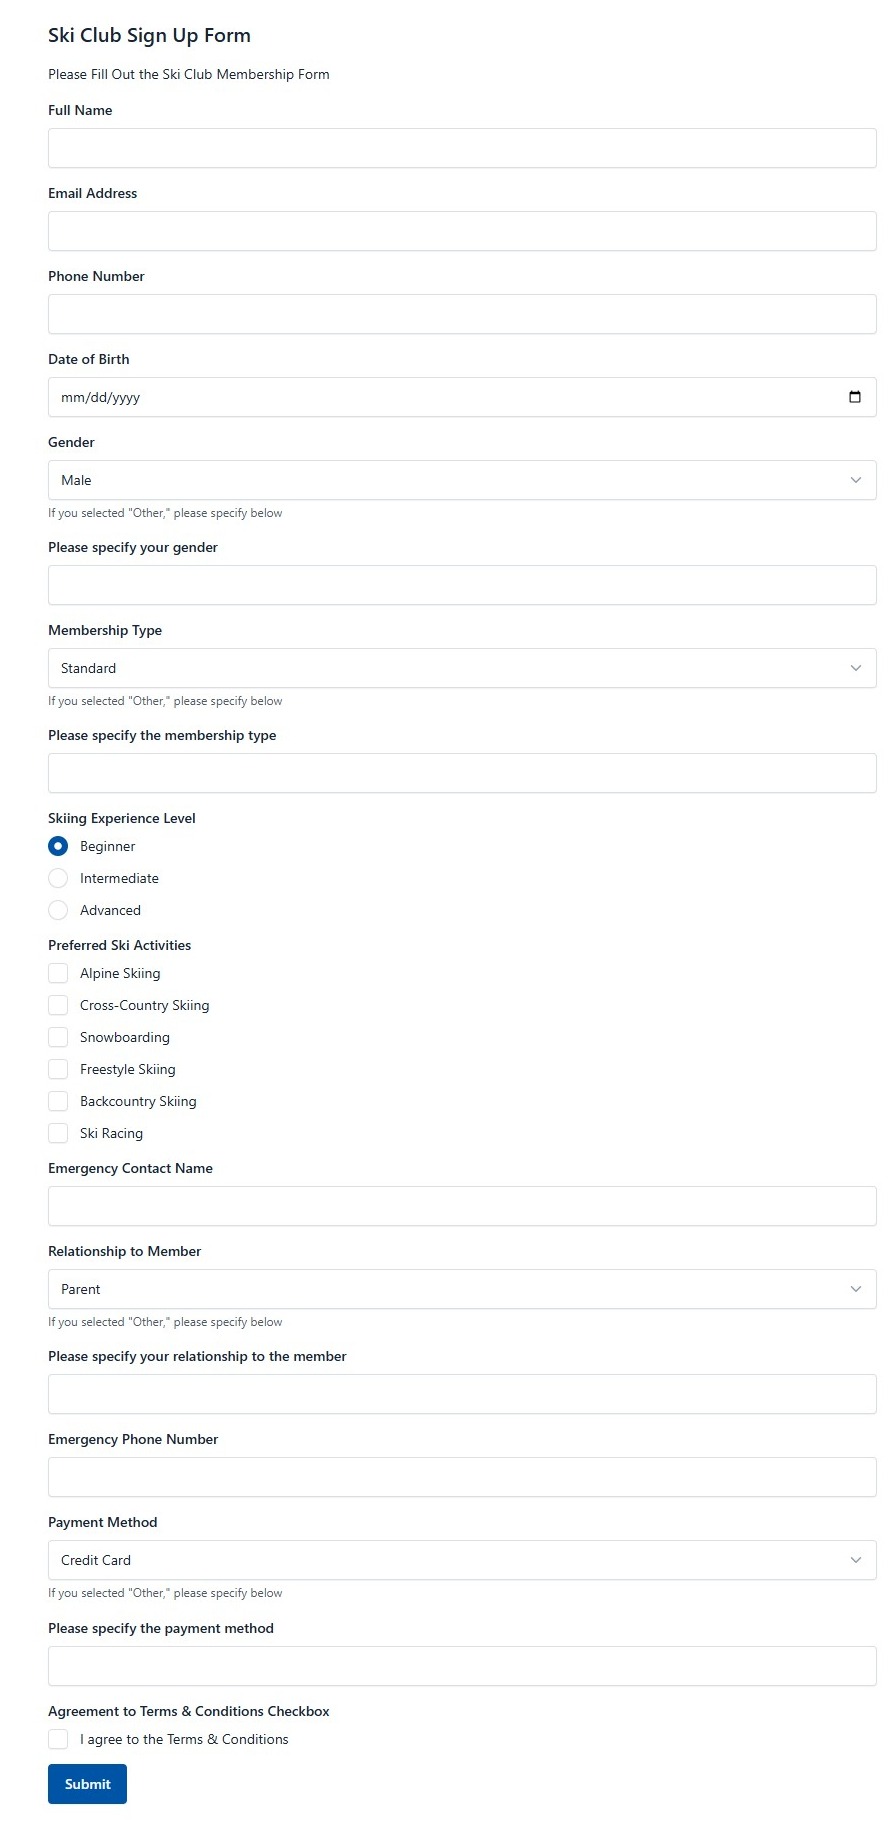889x1822 pixels.
Task: Focus the Emergency Contact Name field
Action: point(462,1206)
